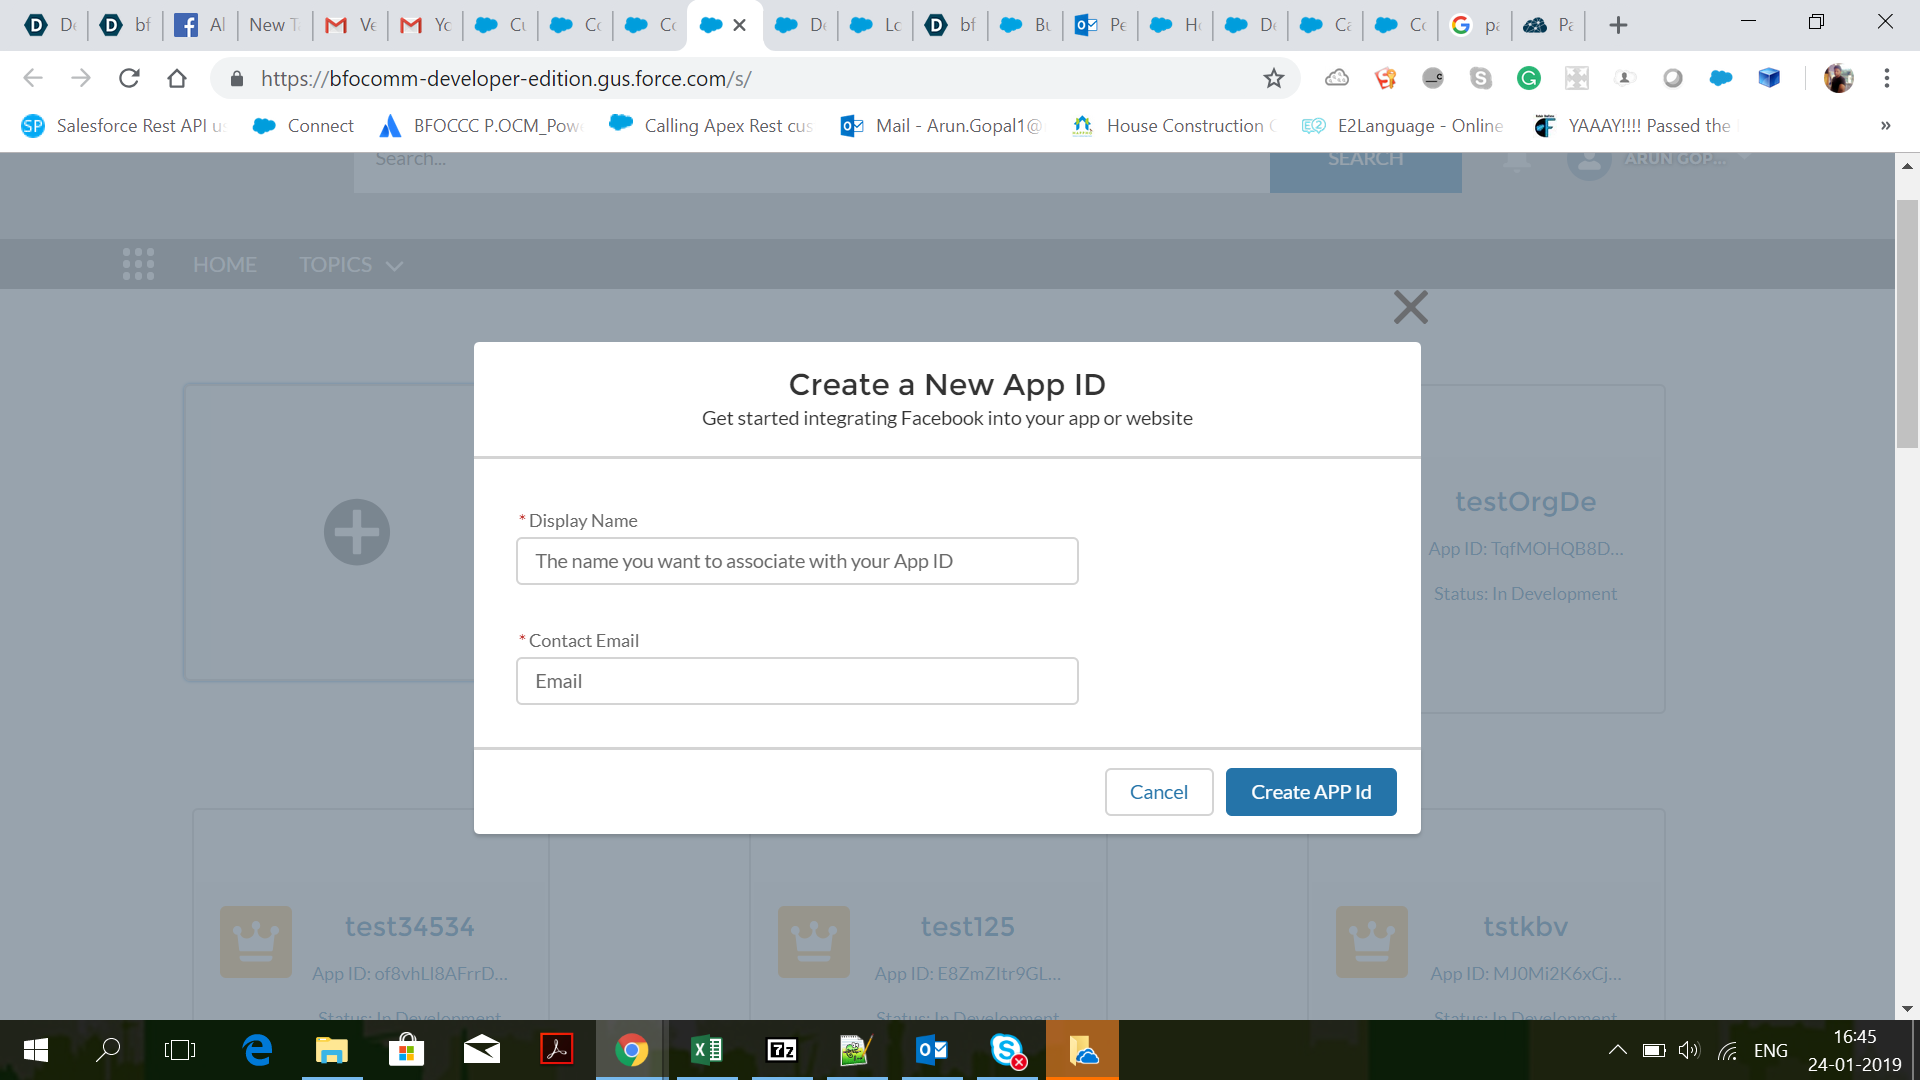Viewport: 1920px width, 1080px height.
Task: Open the app launcher grid icon
Action: 138,264
